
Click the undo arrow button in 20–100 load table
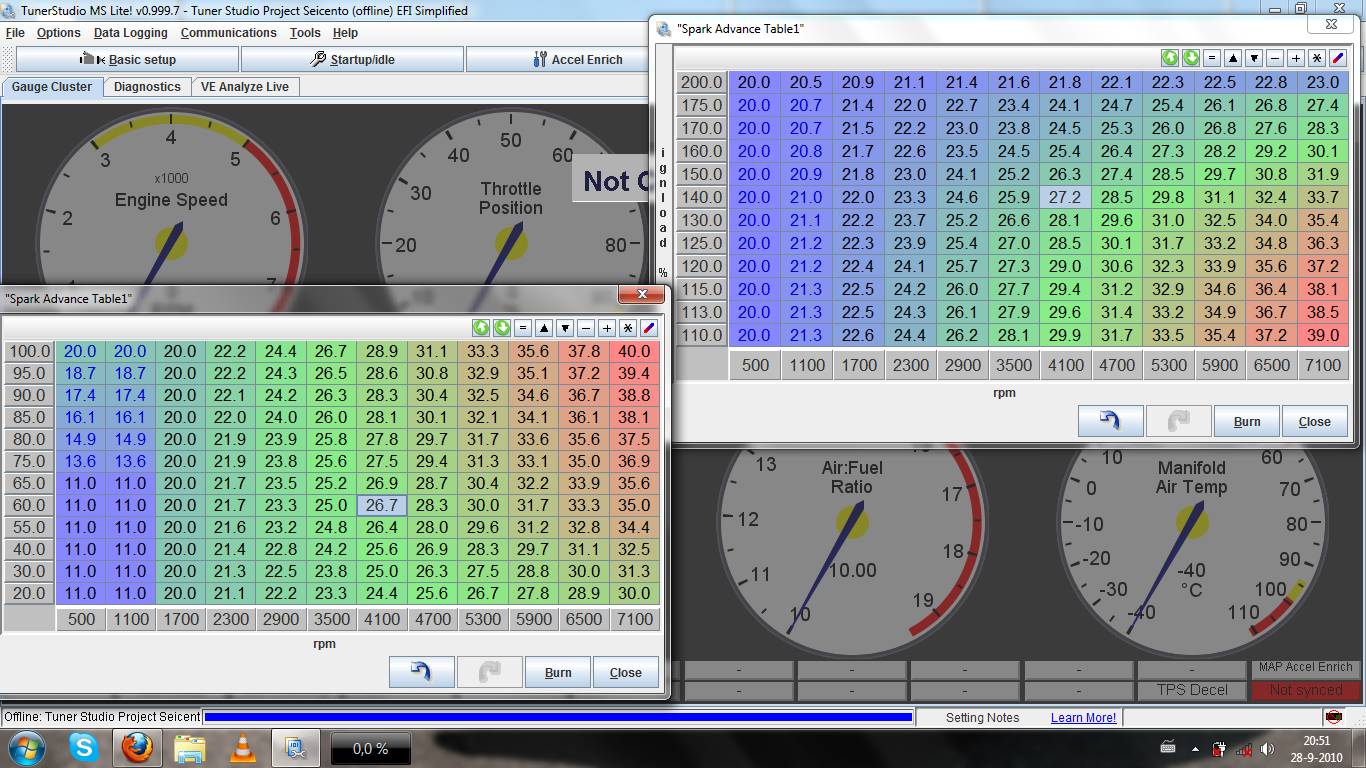(422, 672)
